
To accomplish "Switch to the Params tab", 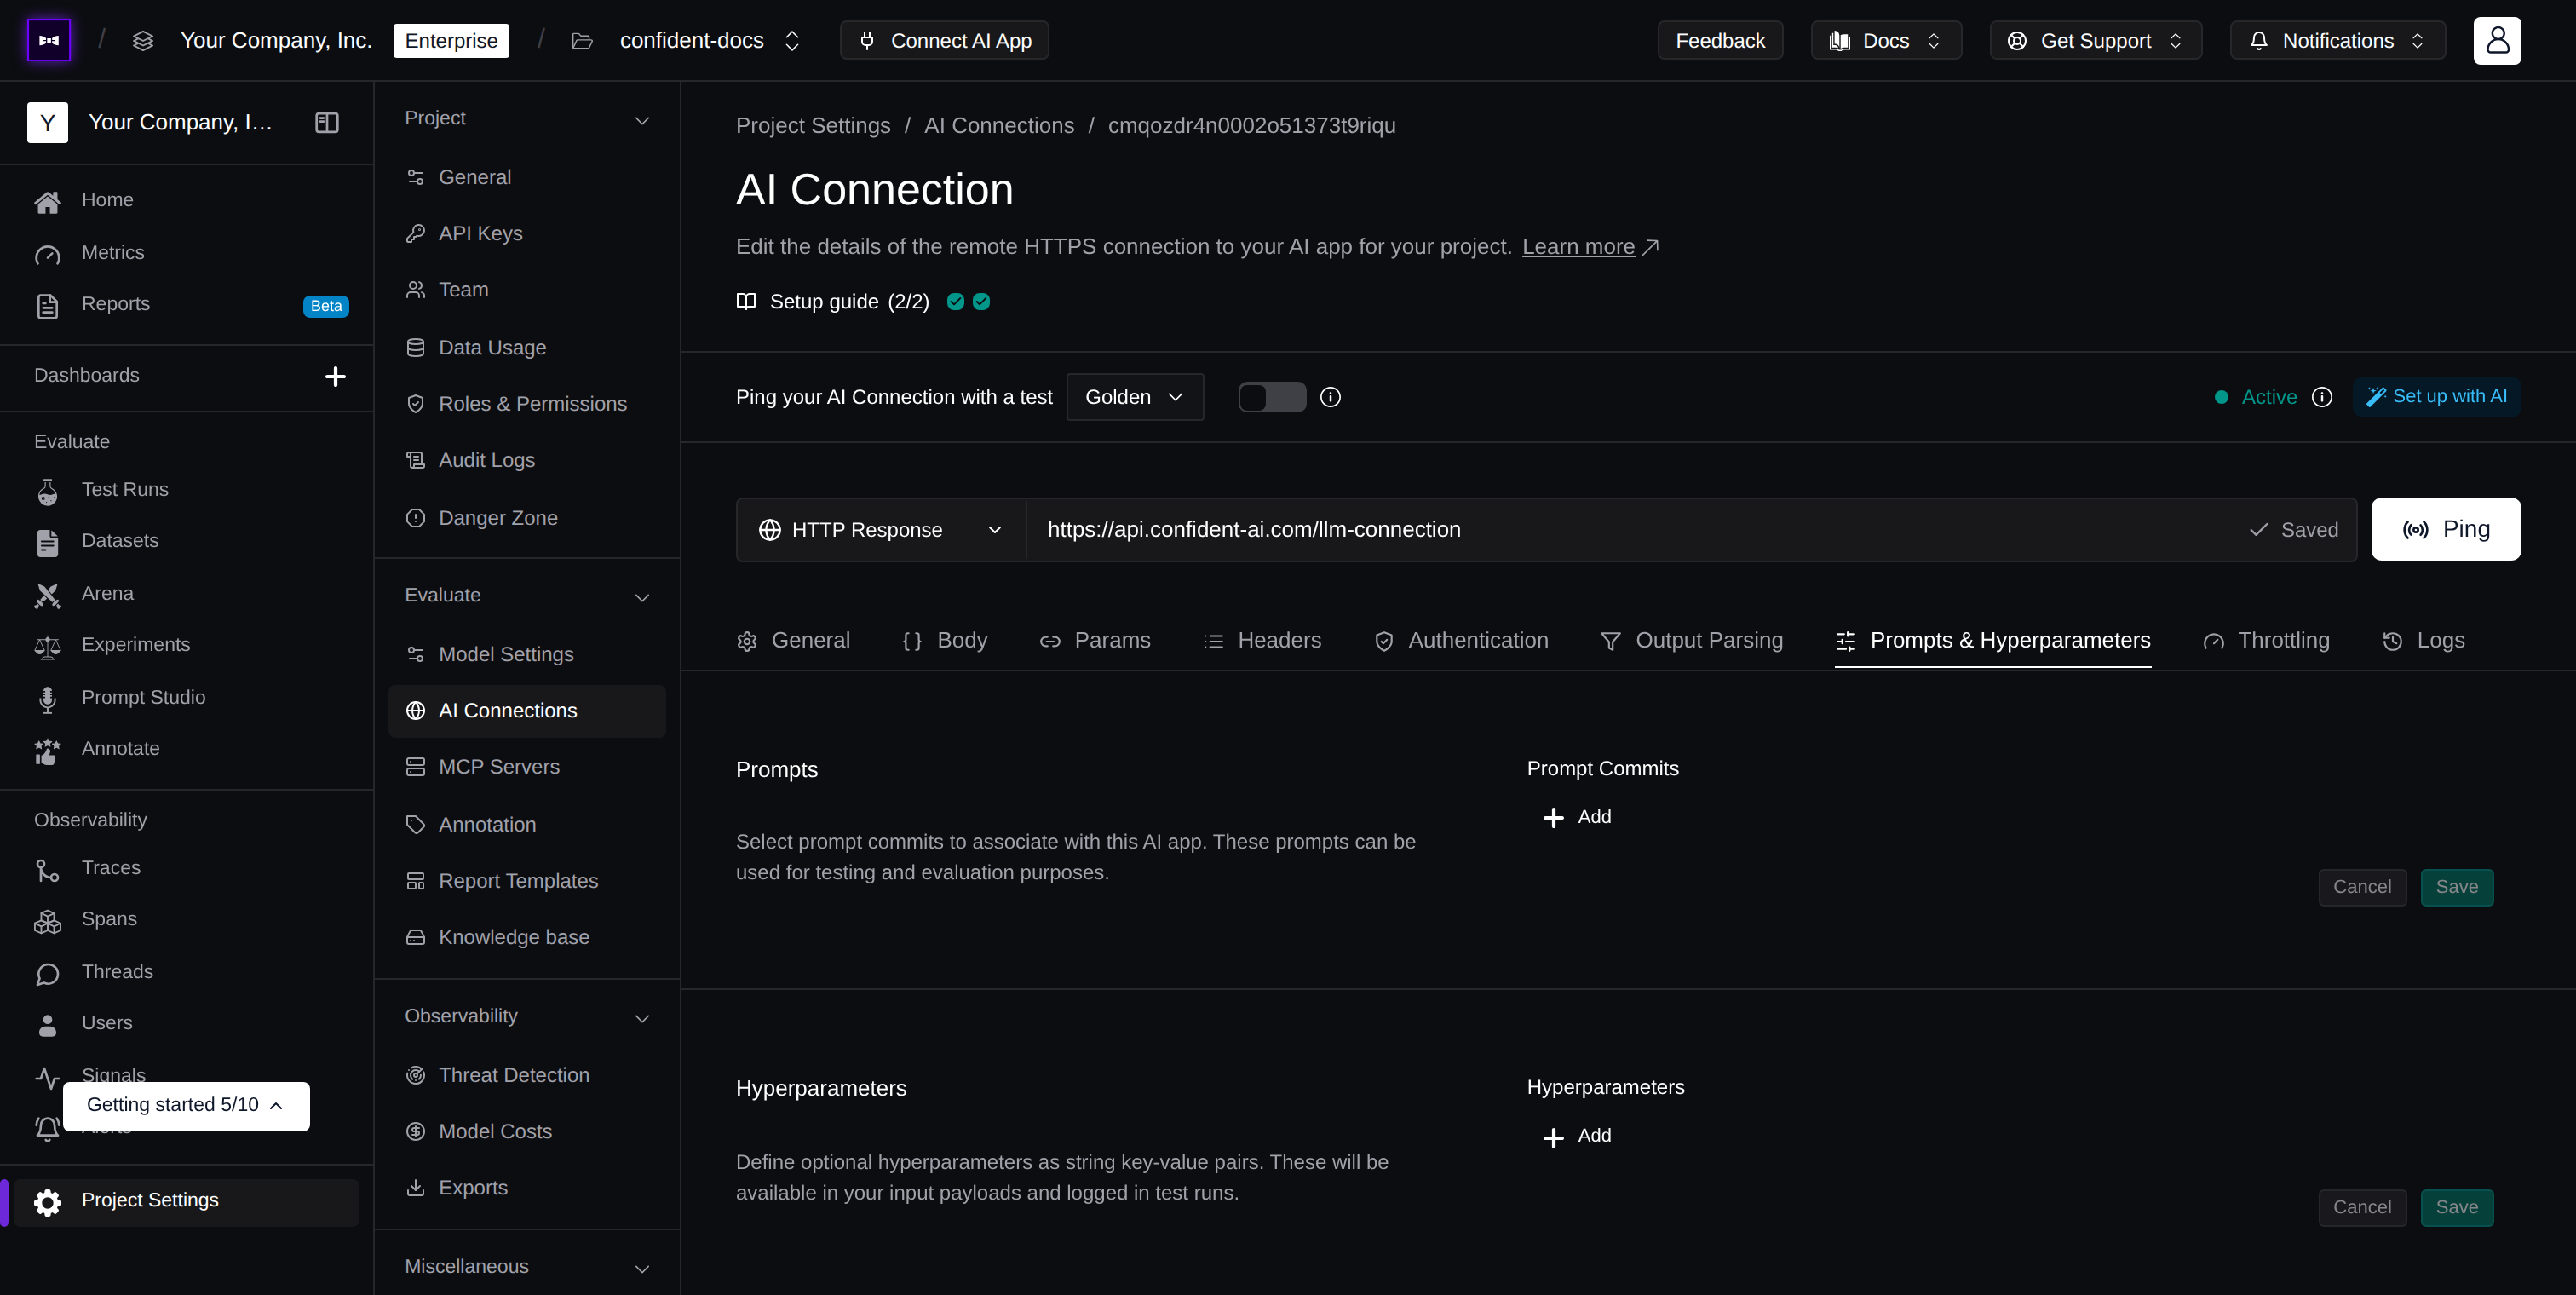I will [1095, 641].
